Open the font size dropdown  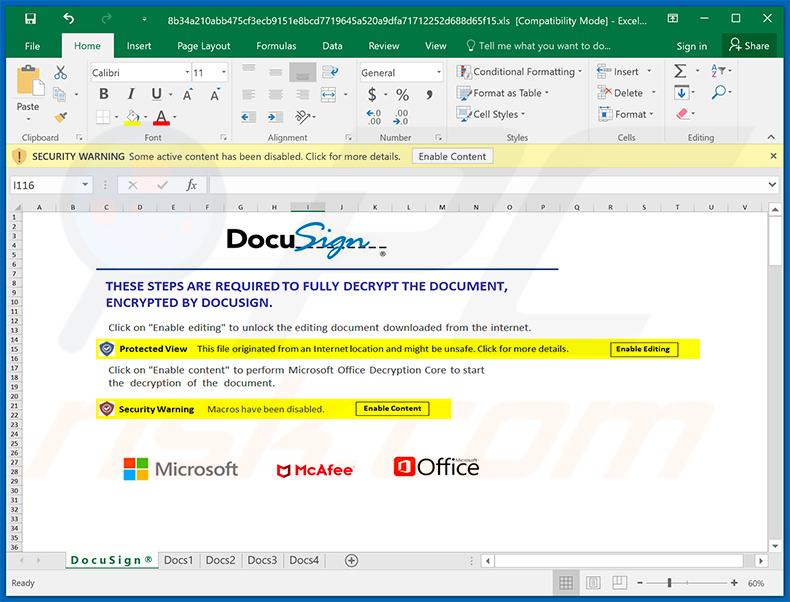tap(224, 73)
